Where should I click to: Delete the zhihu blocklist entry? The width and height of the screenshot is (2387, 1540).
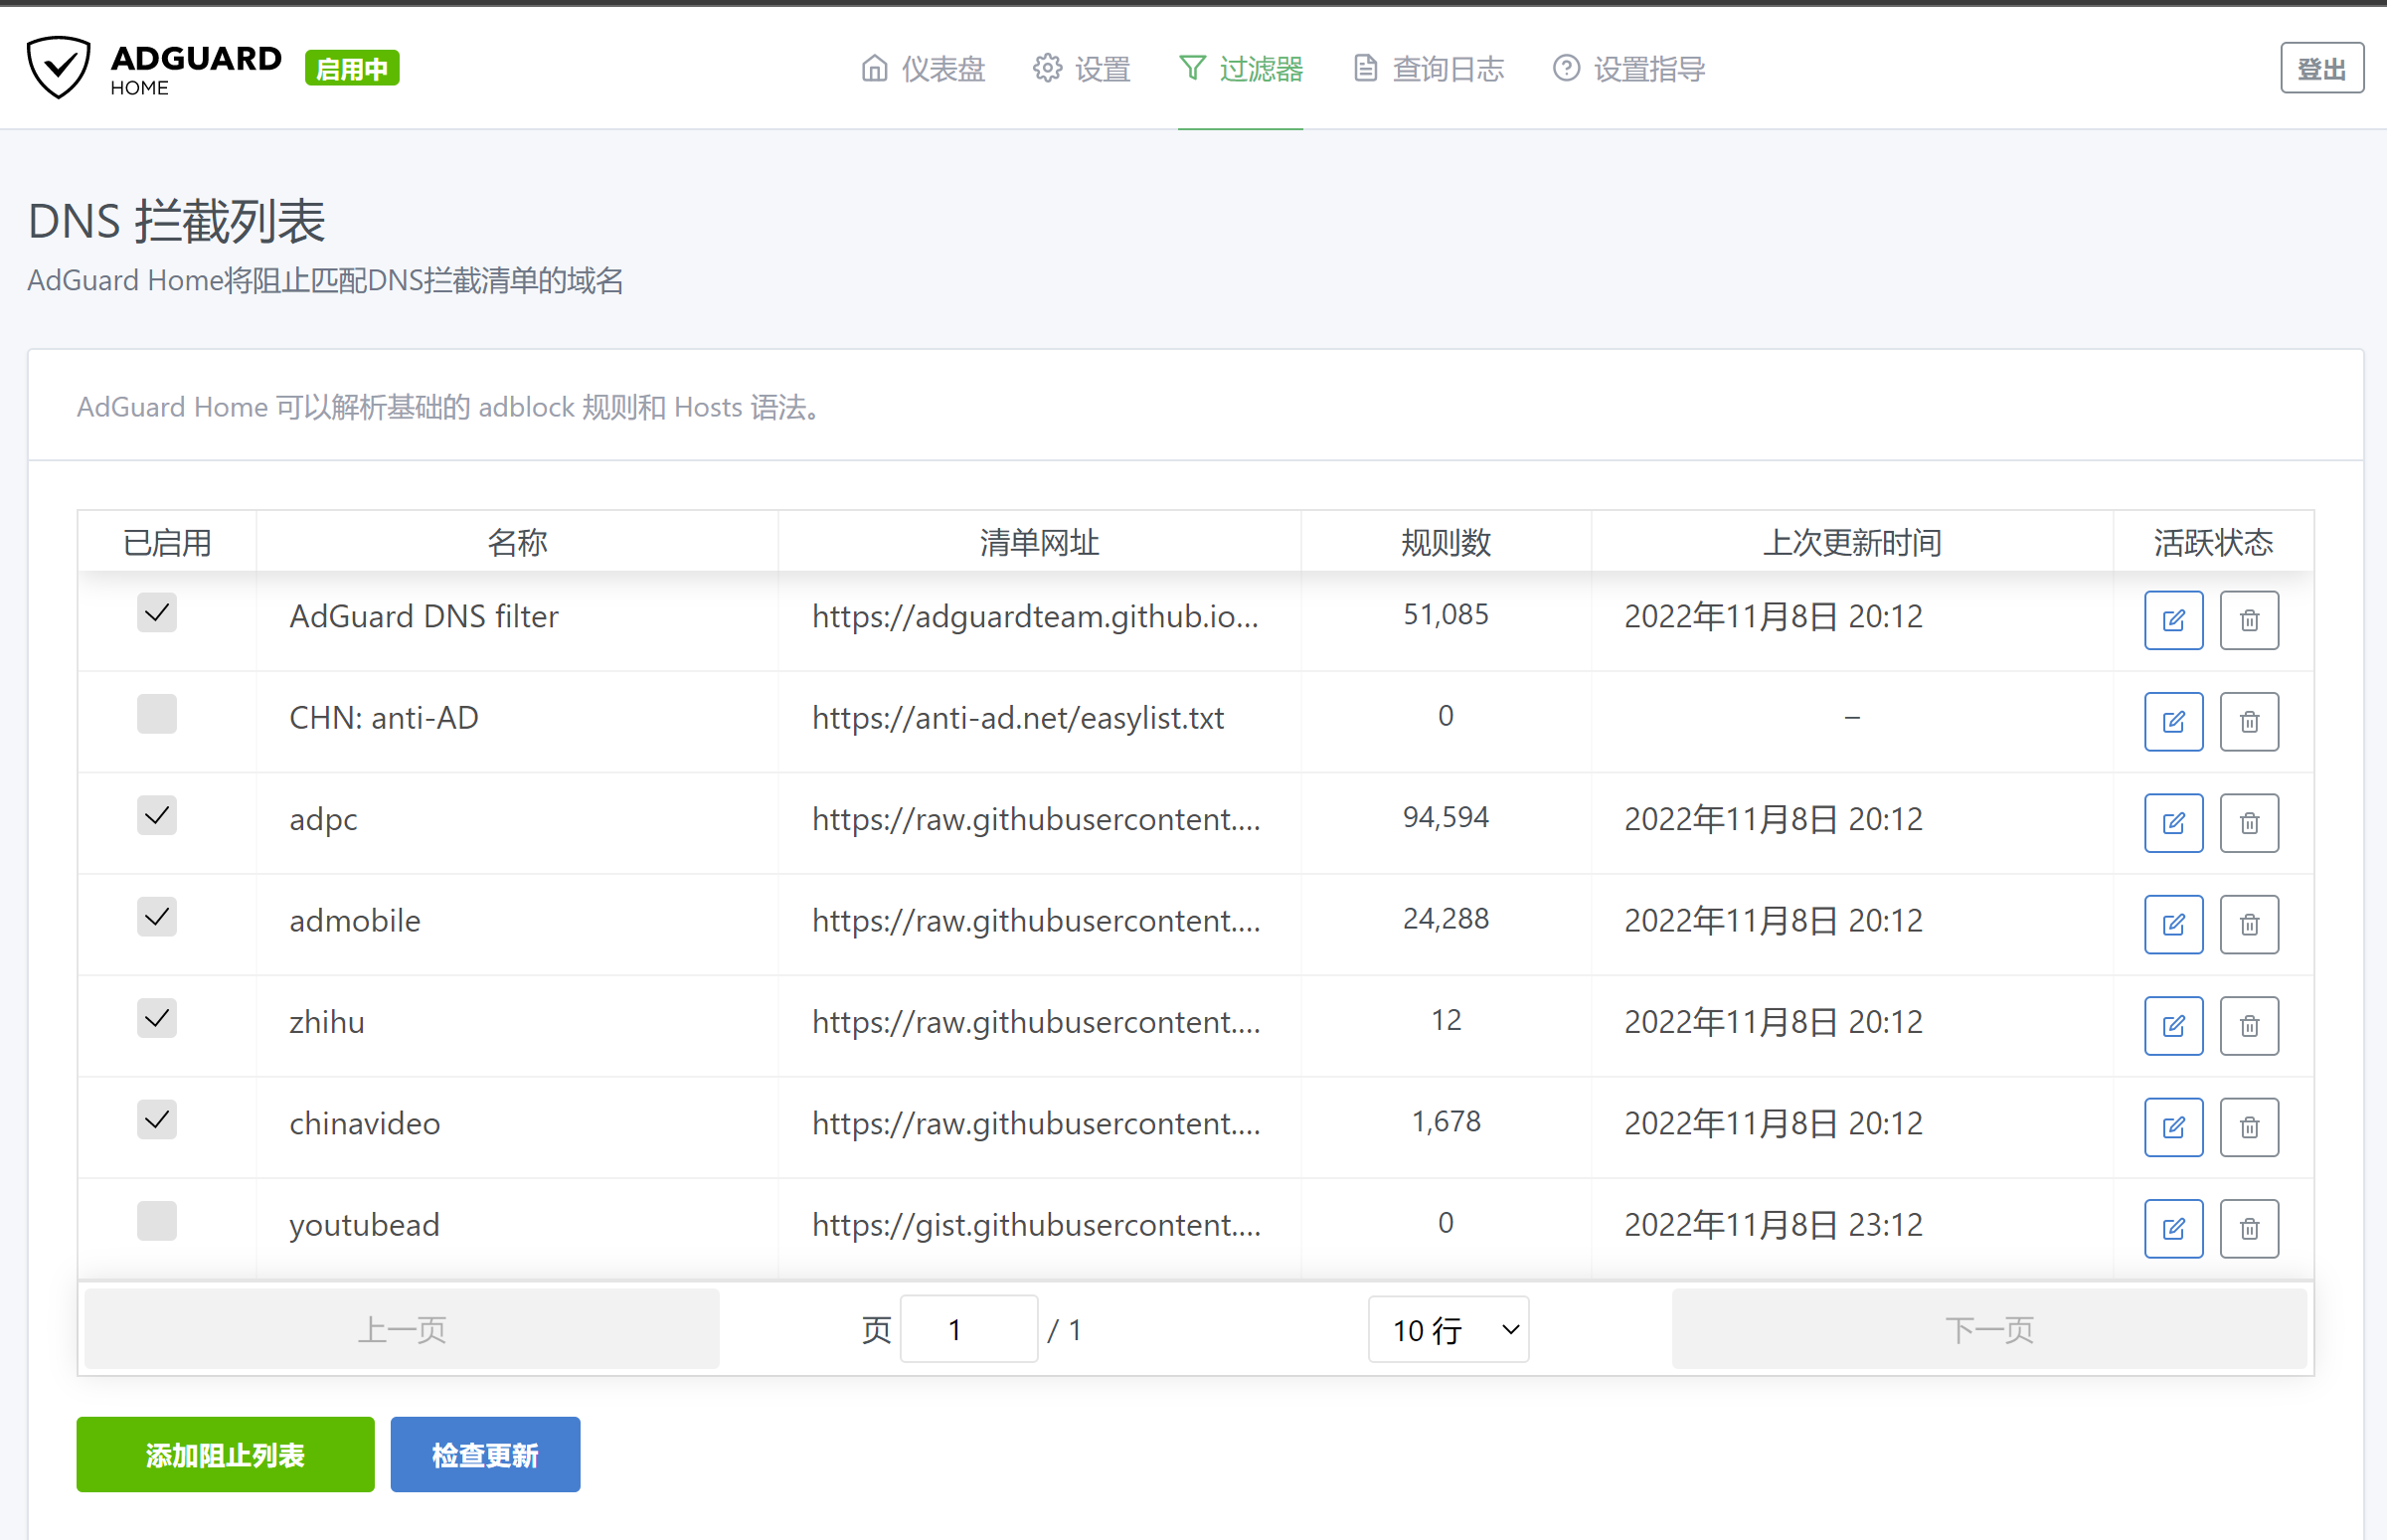point(2249,1025)
